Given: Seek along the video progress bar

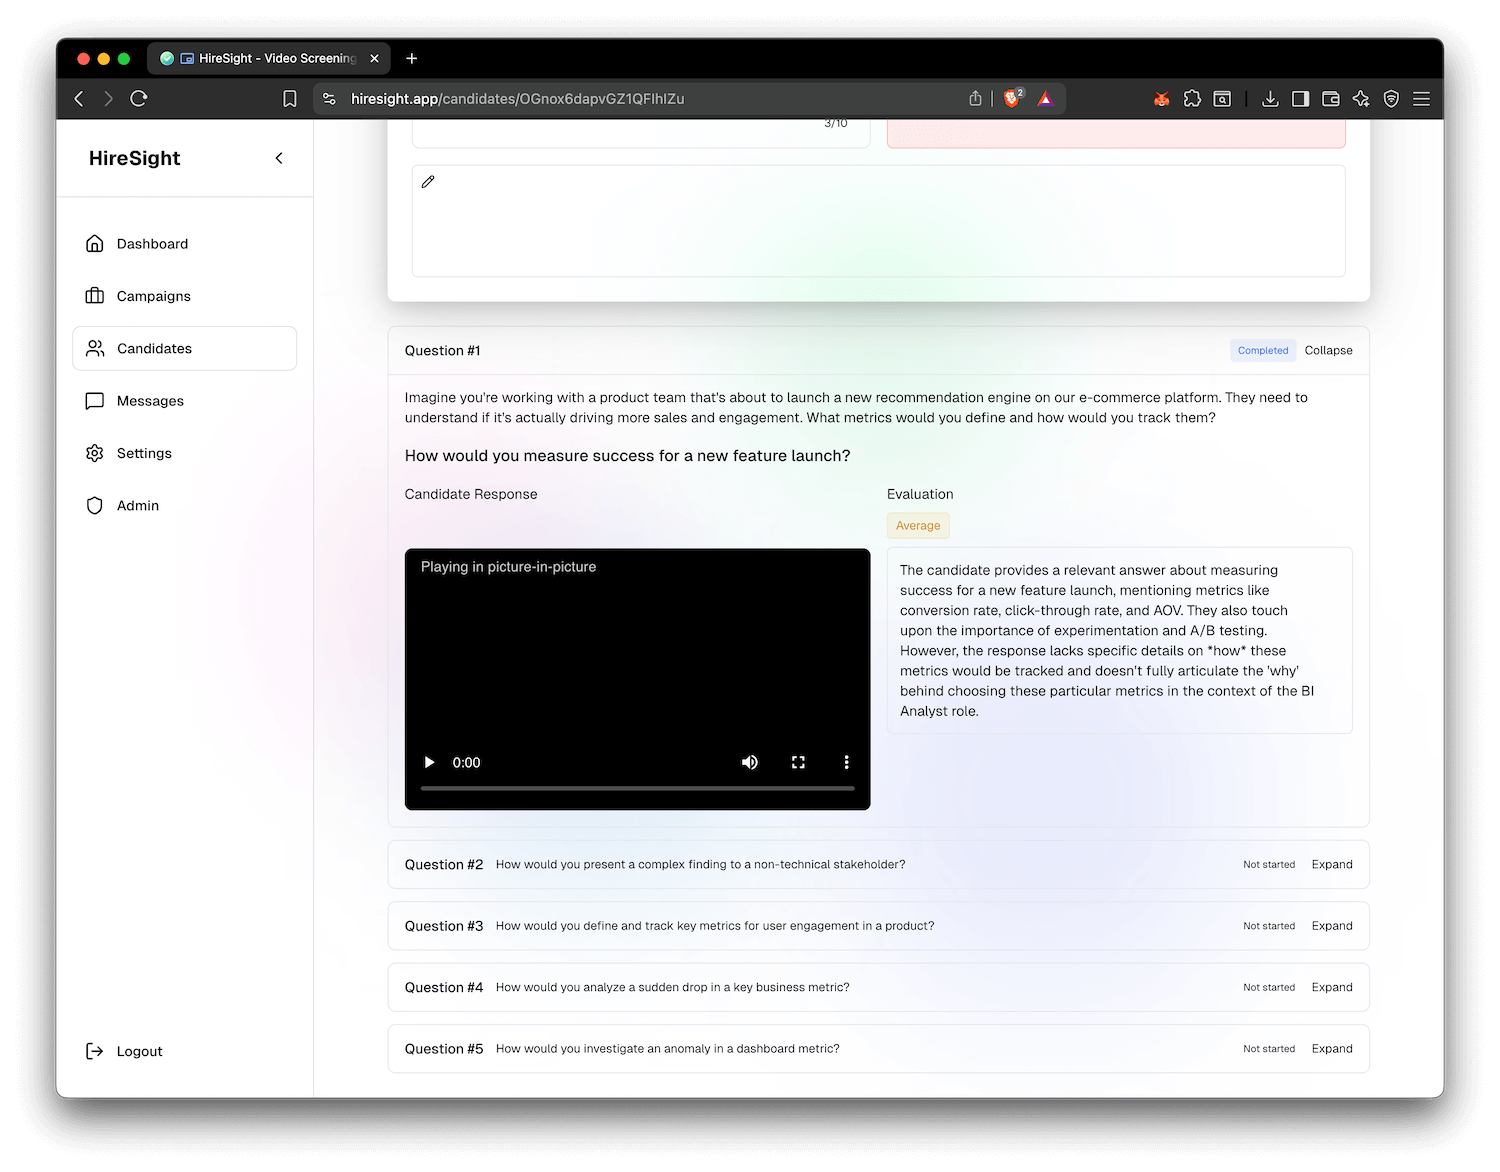Looking at the screenshot, I should click(x=638, y=789).
